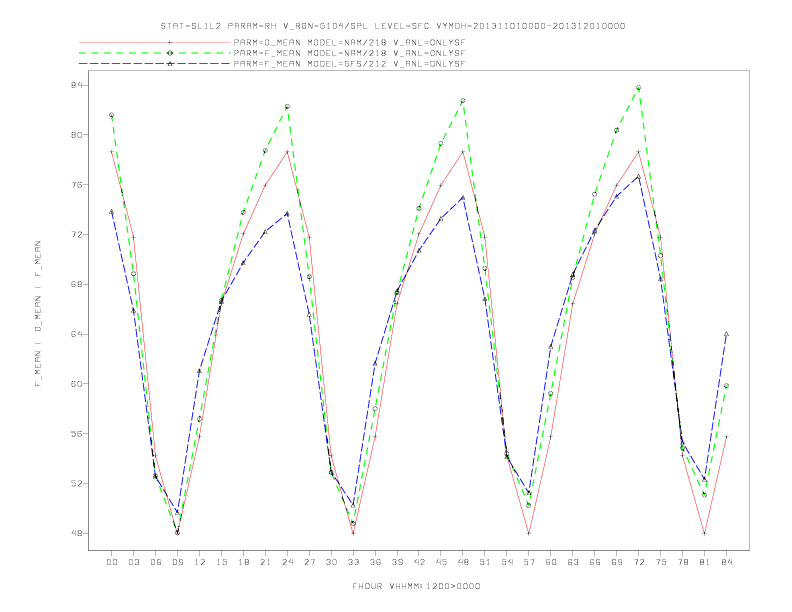Click the vertical axis label F_MEAN | O_MEAN | F_MEAN
This screenshot has height=612, width=792.
click(x=38, y=314)
